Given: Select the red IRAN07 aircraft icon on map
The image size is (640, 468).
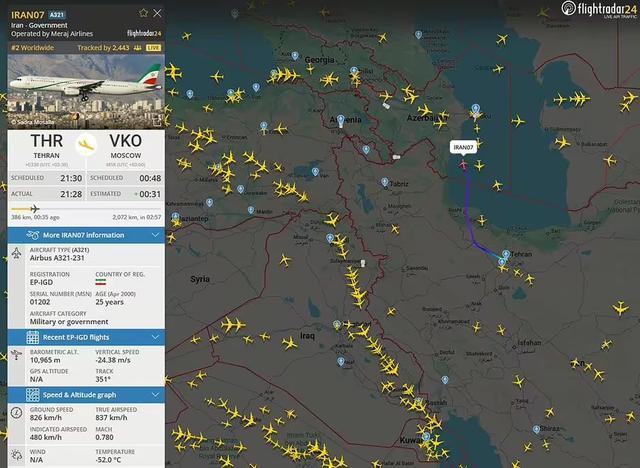Looking at the screenshot, I should (463, 164).
